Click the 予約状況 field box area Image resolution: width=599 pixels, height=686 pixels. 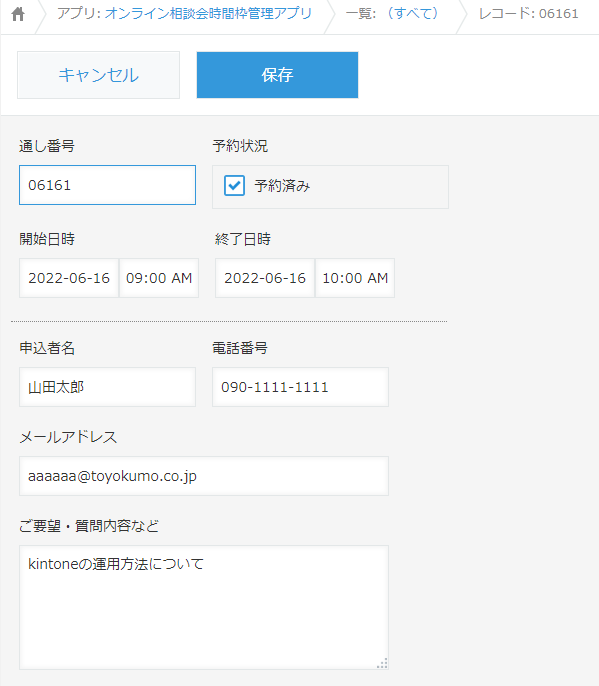(x=330, y=187)
